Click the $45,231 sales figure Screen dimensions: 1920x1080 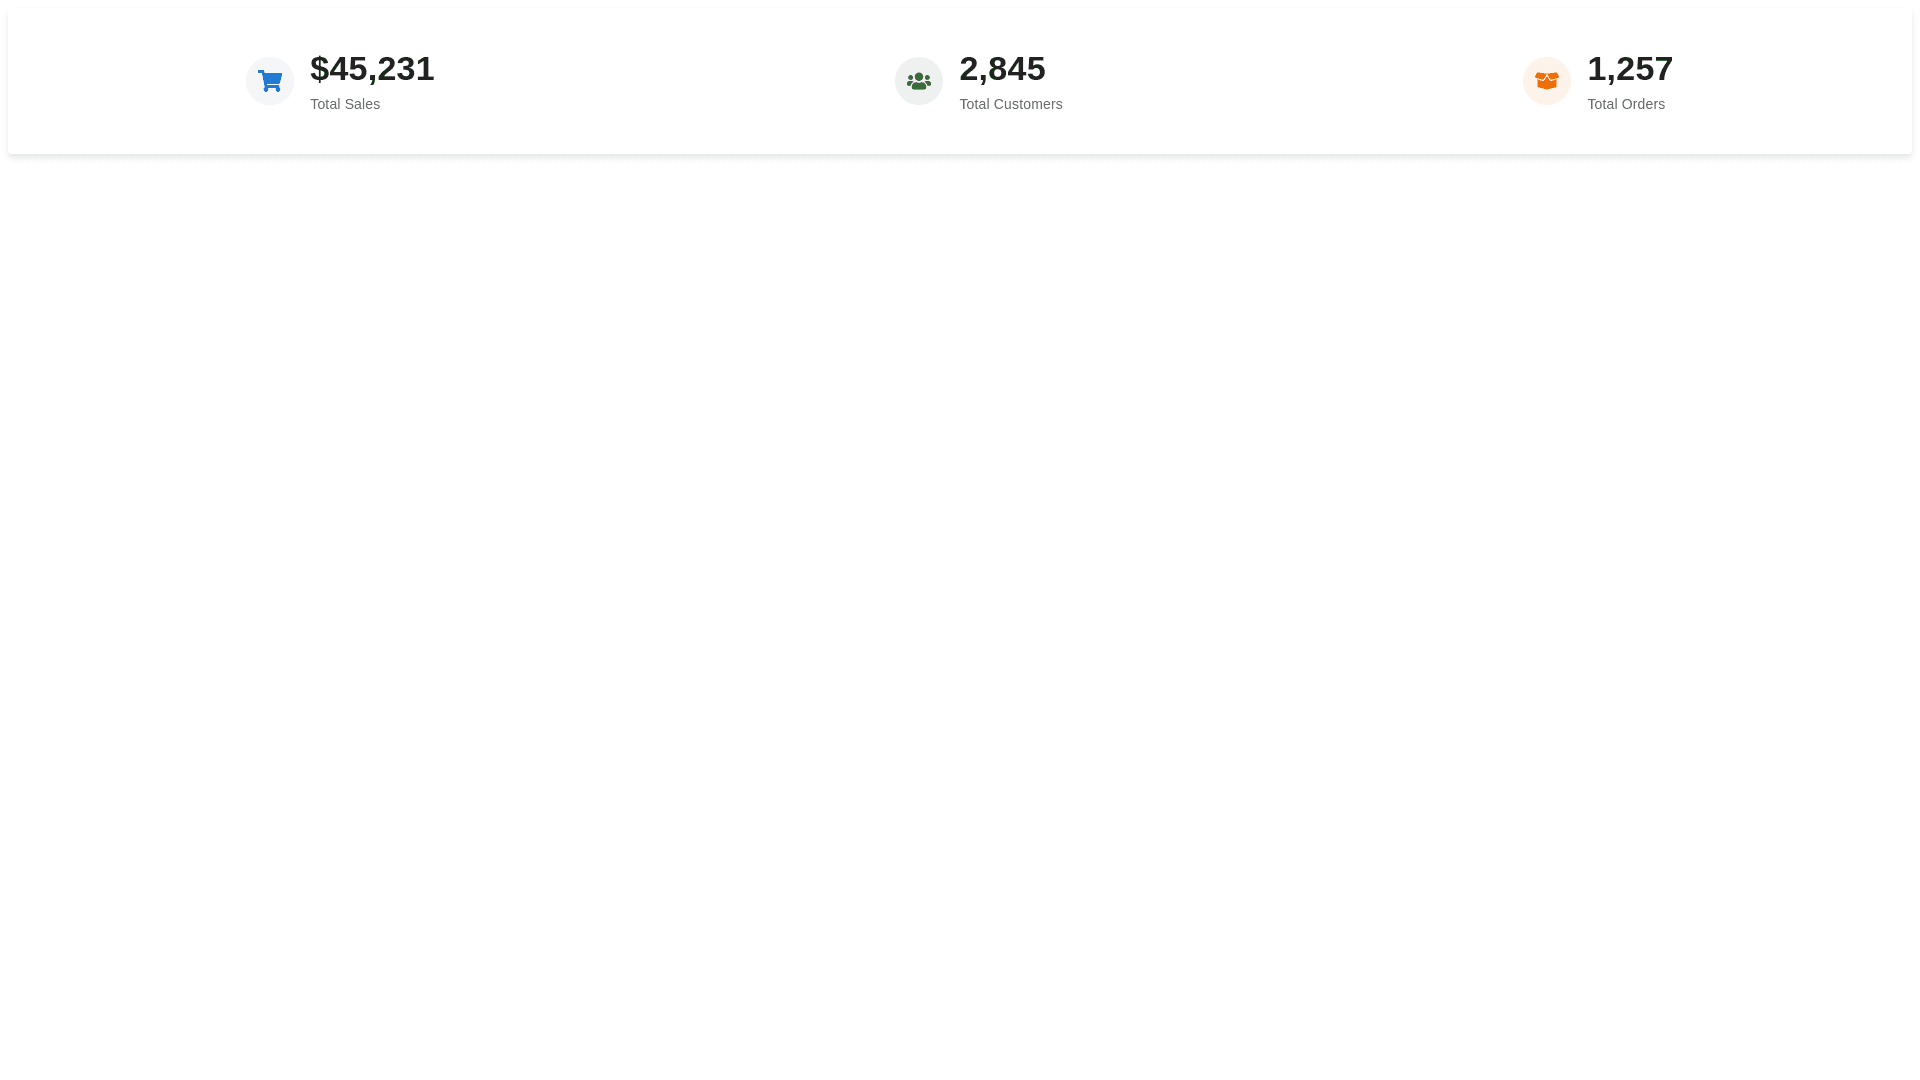pyautogui.click(x=372, y=69)
